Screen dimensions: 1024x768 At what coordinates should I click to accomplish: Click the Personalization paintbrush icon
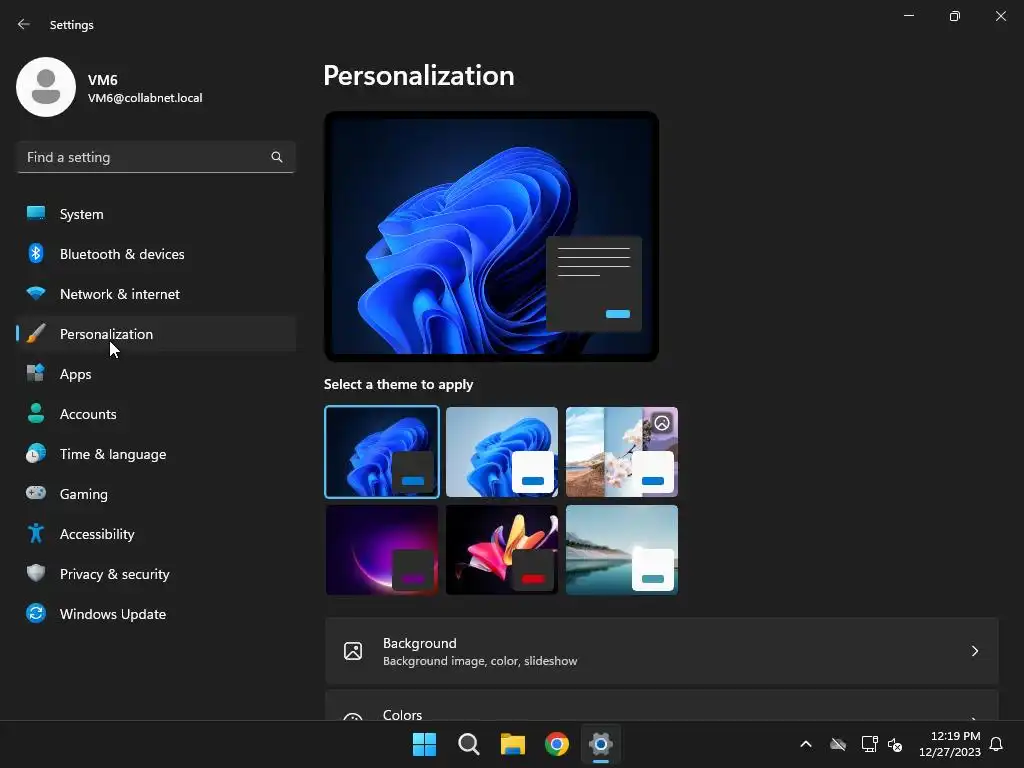(x=36, y=334)
